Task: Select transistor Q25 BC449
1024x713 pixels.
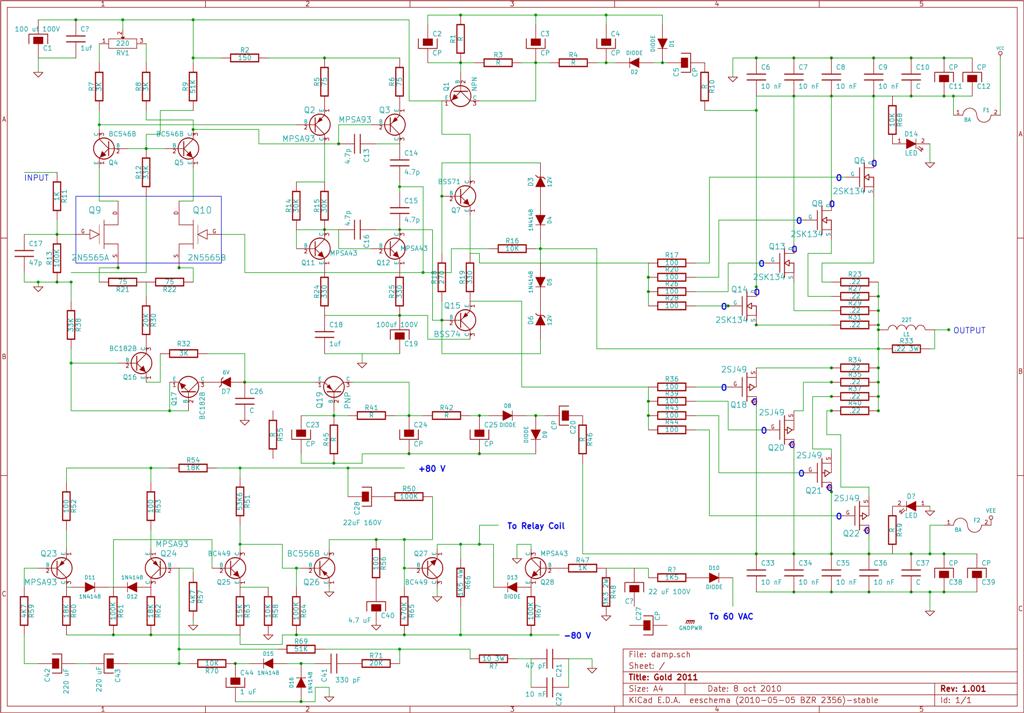Action: click(235, 567)
